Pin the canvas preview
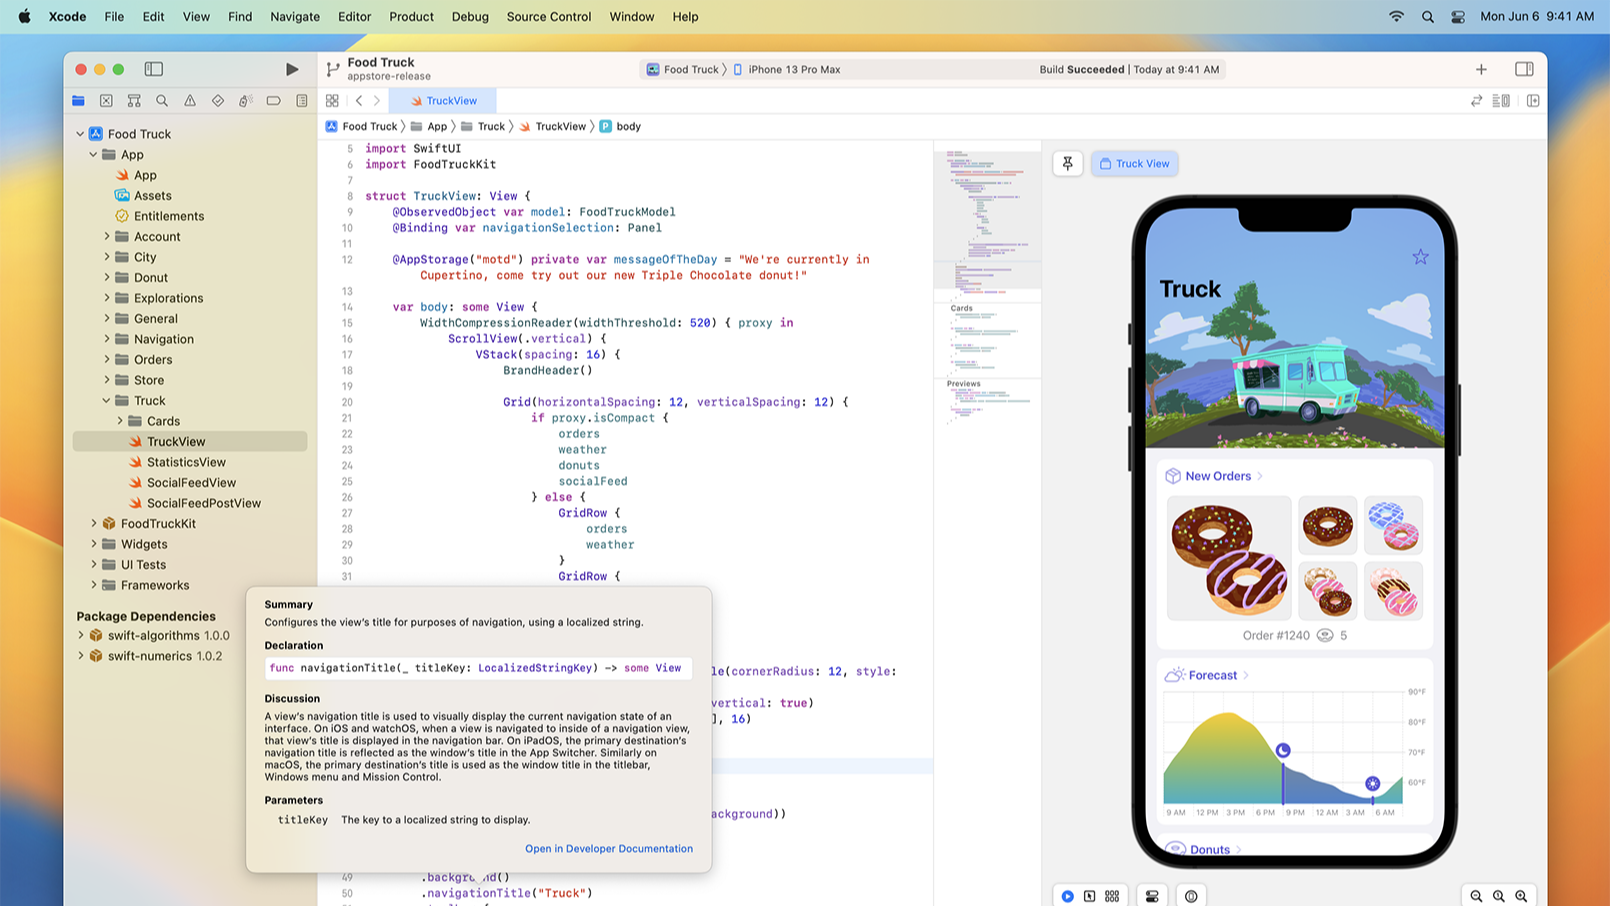The image size is (1610, 906). [1068, 164]
